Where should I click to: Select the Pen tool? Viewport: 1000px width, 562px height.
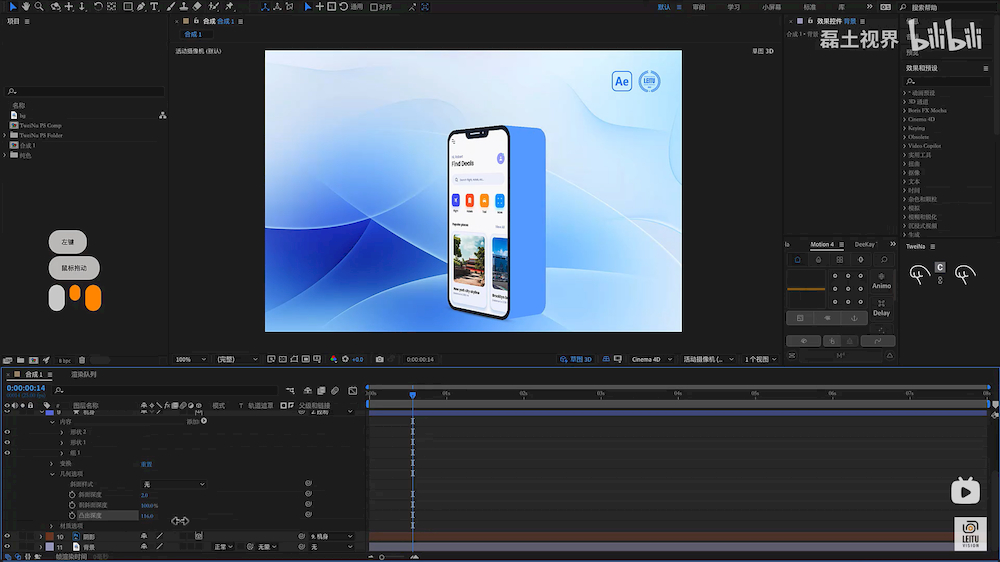click(x=141, y=6)
